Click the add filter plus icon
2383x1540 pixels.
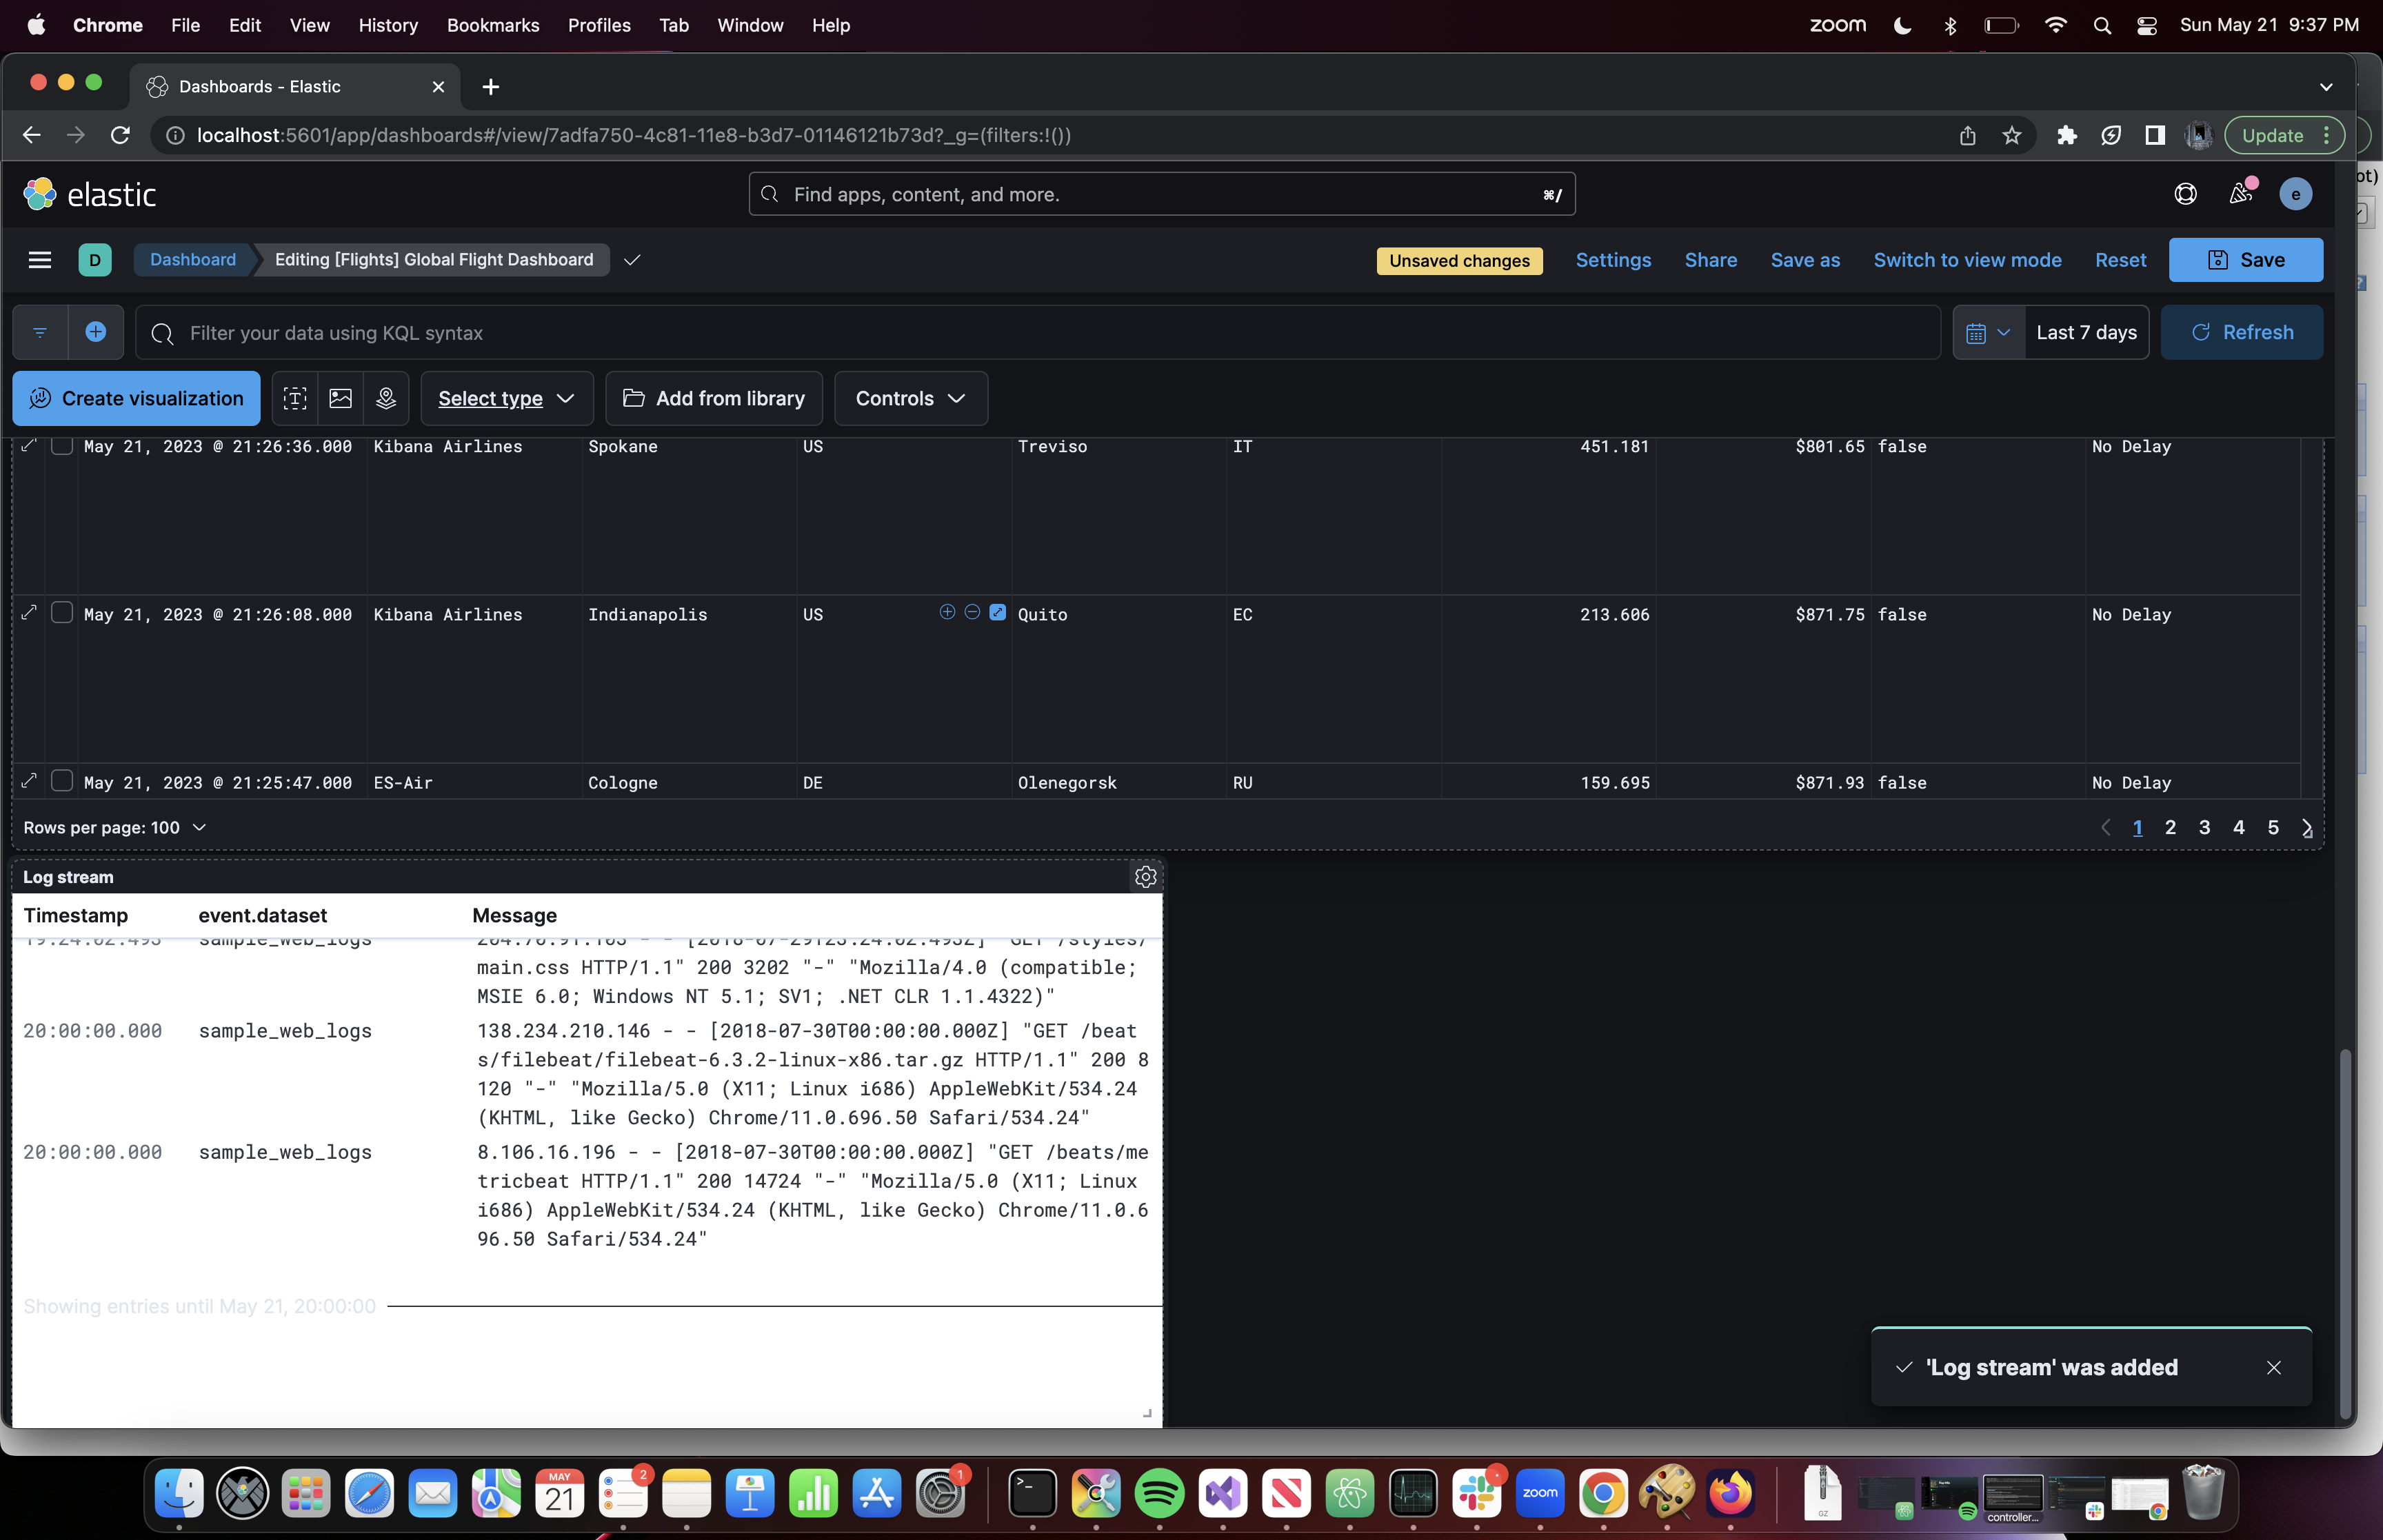click(96, 332)
